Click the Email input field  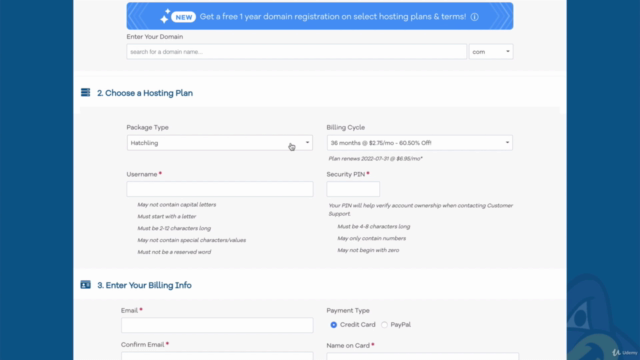point(217,325)
